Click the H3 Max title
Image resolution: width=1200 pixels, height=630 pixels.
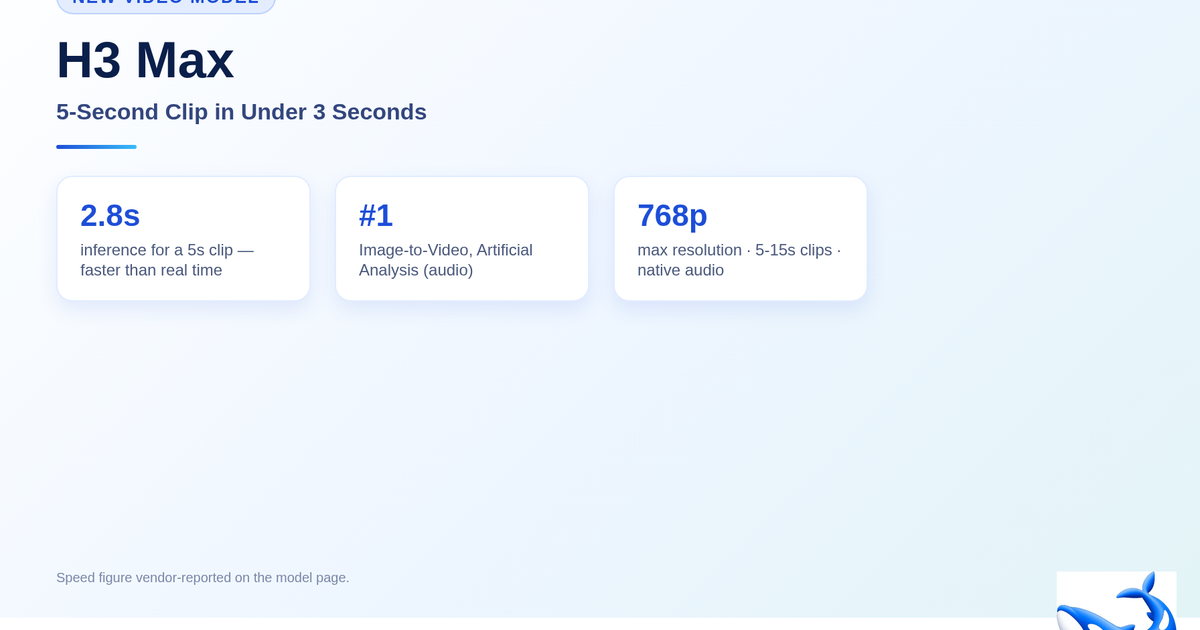[145, 60]
